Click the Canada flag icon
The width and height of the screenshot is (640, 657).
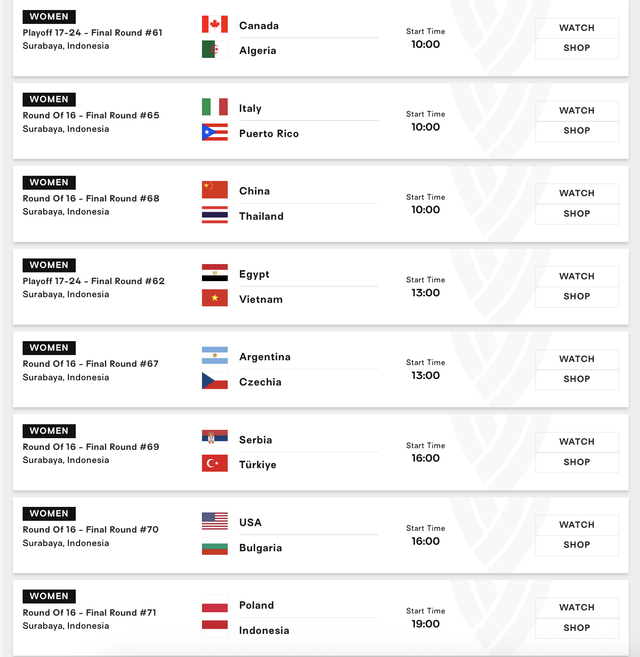tap(215, 24)
